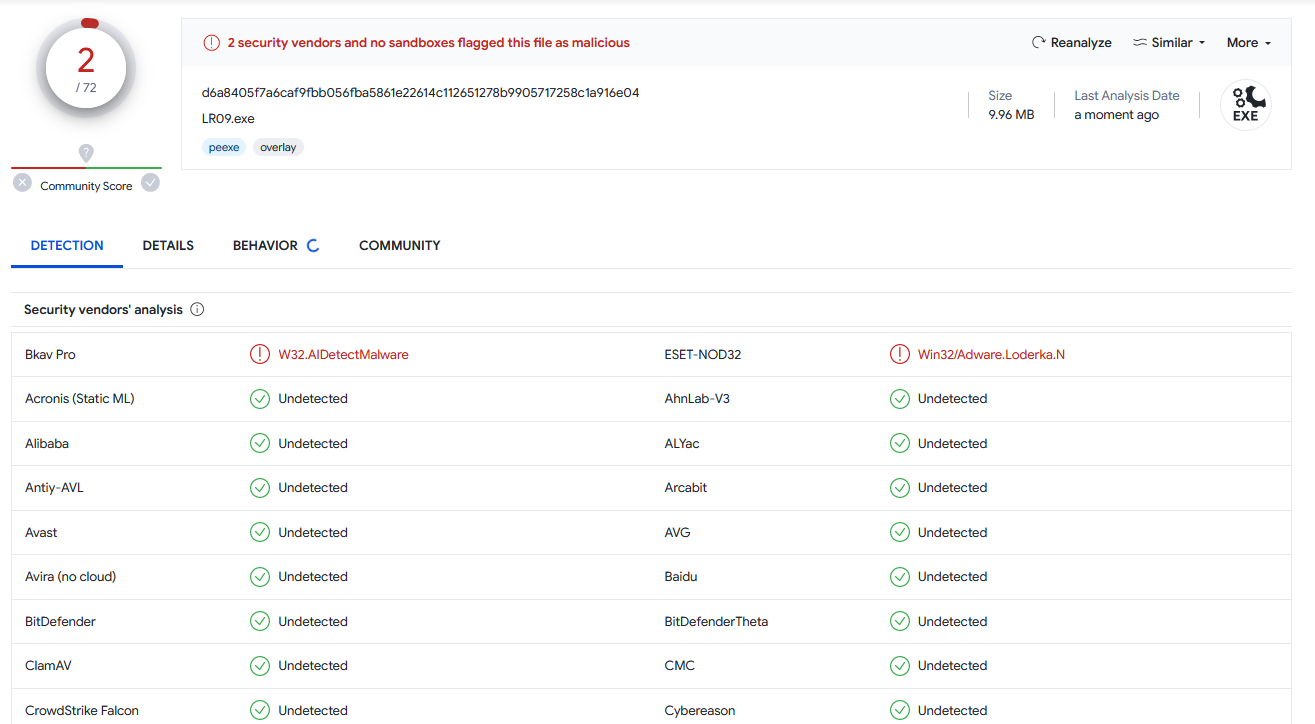Switch to the COMMUNITY tab
Image resolution: width=1315 pixels, height=724 pixels.
(400, 245)
